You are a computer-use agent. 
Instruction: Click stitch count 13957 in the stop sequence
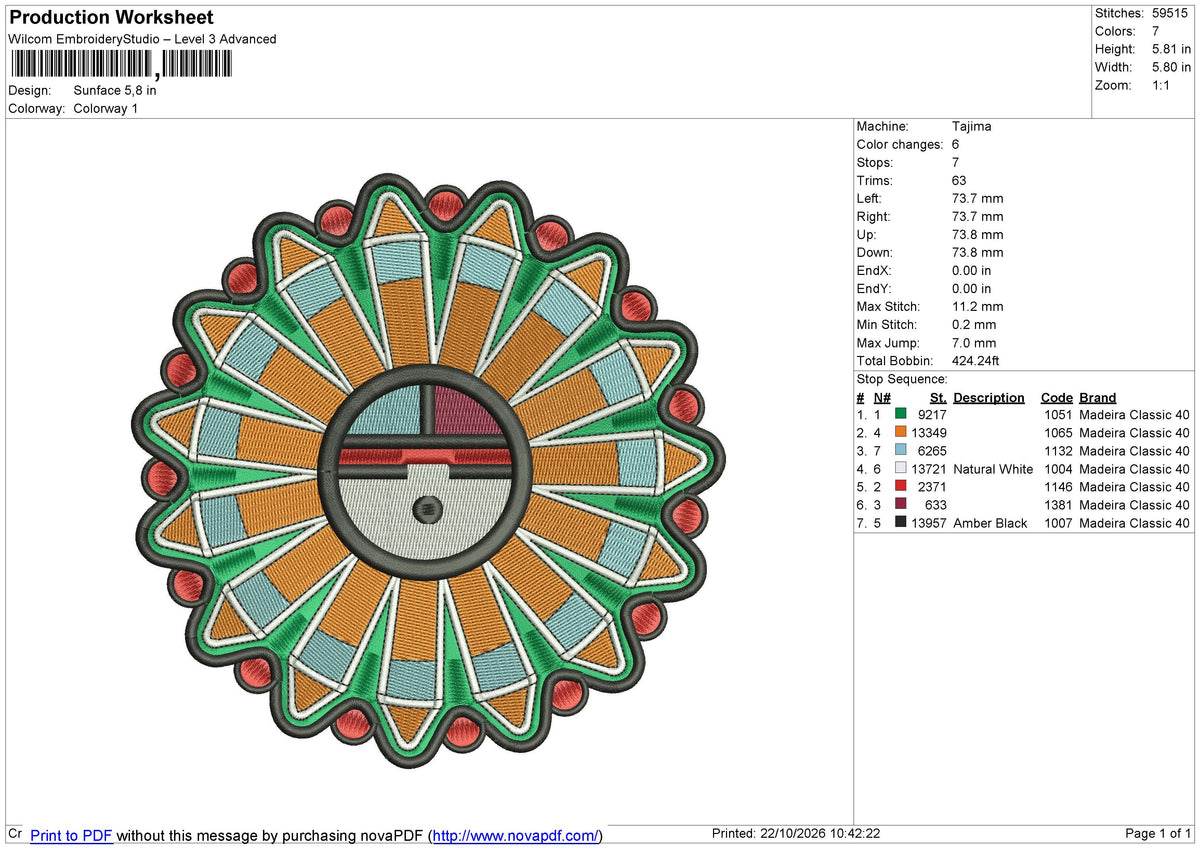[930, 523]
